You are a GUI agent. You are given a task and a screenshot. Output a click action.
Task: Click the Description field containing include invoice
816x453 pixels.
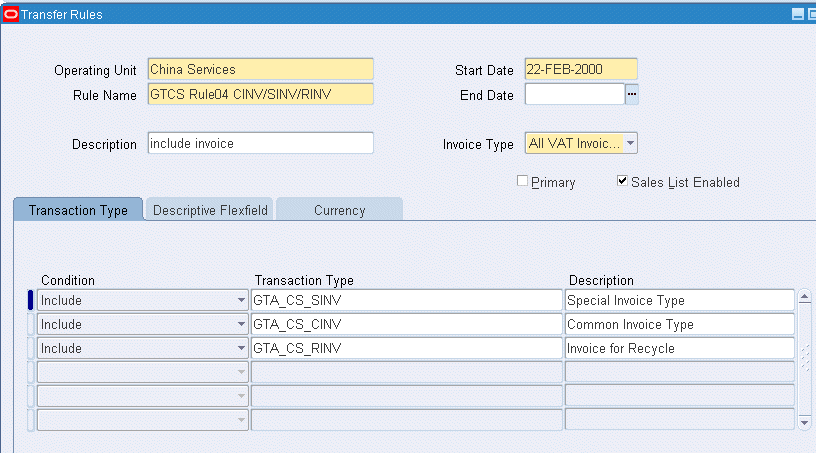261,143
